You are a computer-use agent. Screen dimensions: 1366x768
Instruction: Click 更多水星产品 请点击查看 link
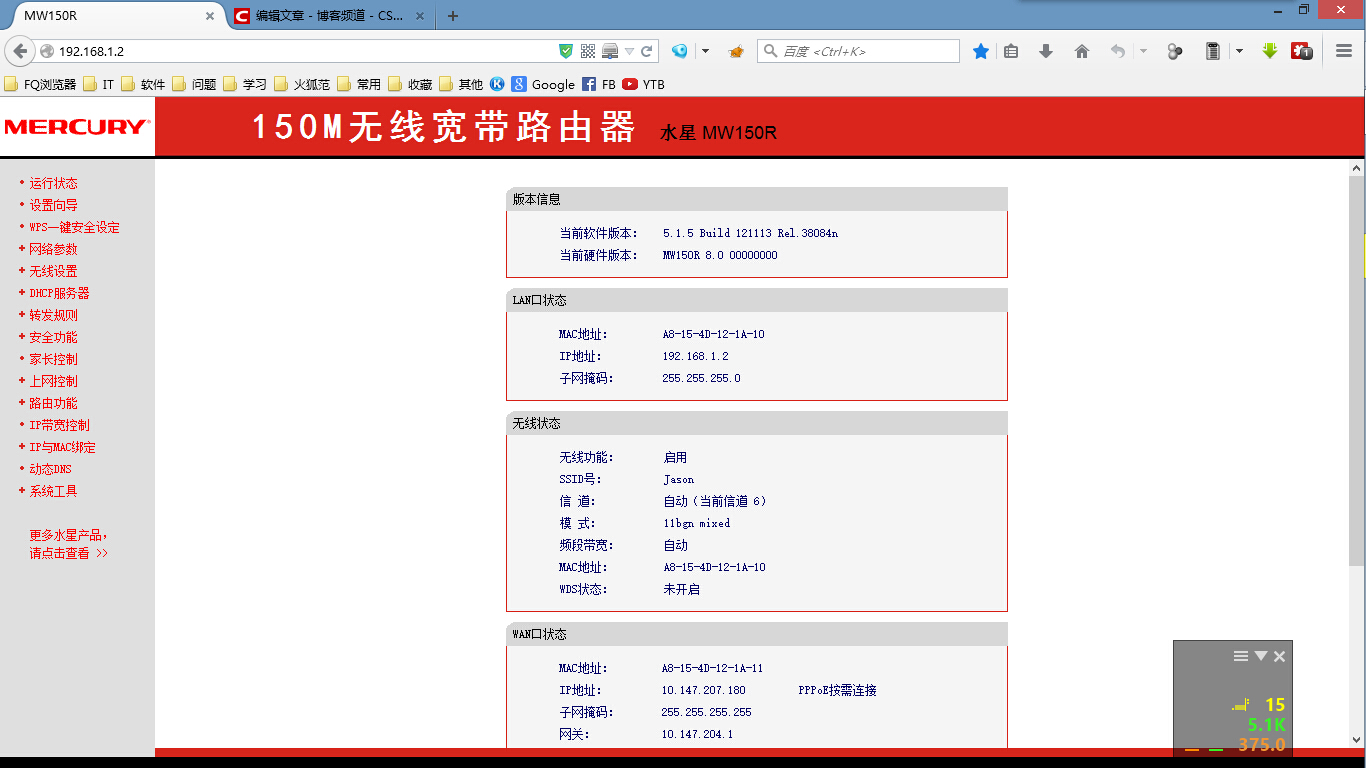tap(69, 544)
